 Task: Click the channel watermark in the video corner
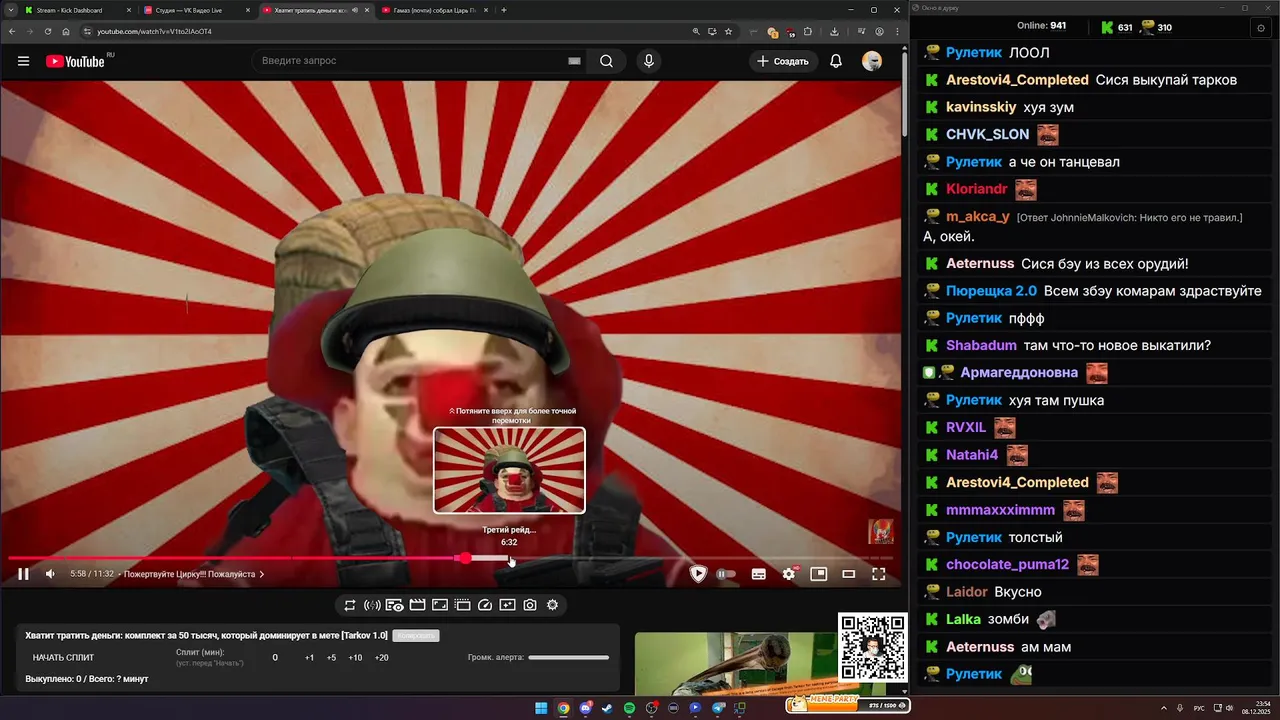coord(880,531)
